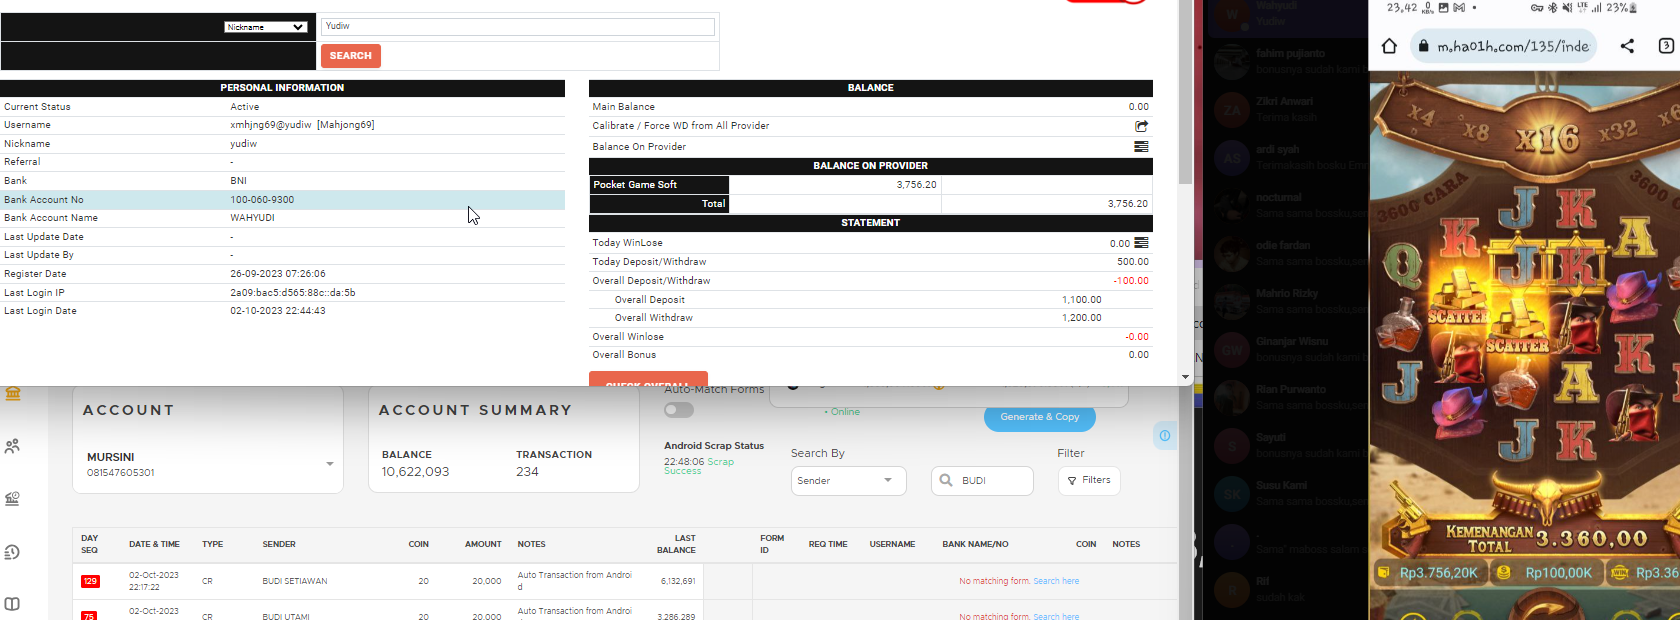The height and width of the screenshot is (620, 1680).
Task: Open fahim pujianto chat in dark list
Action: 1288,61
